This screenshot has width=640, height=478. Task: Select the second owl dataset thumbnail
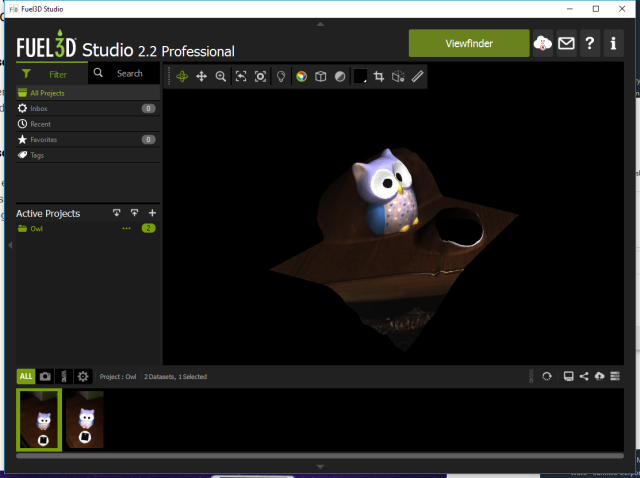tap(85, 419)
